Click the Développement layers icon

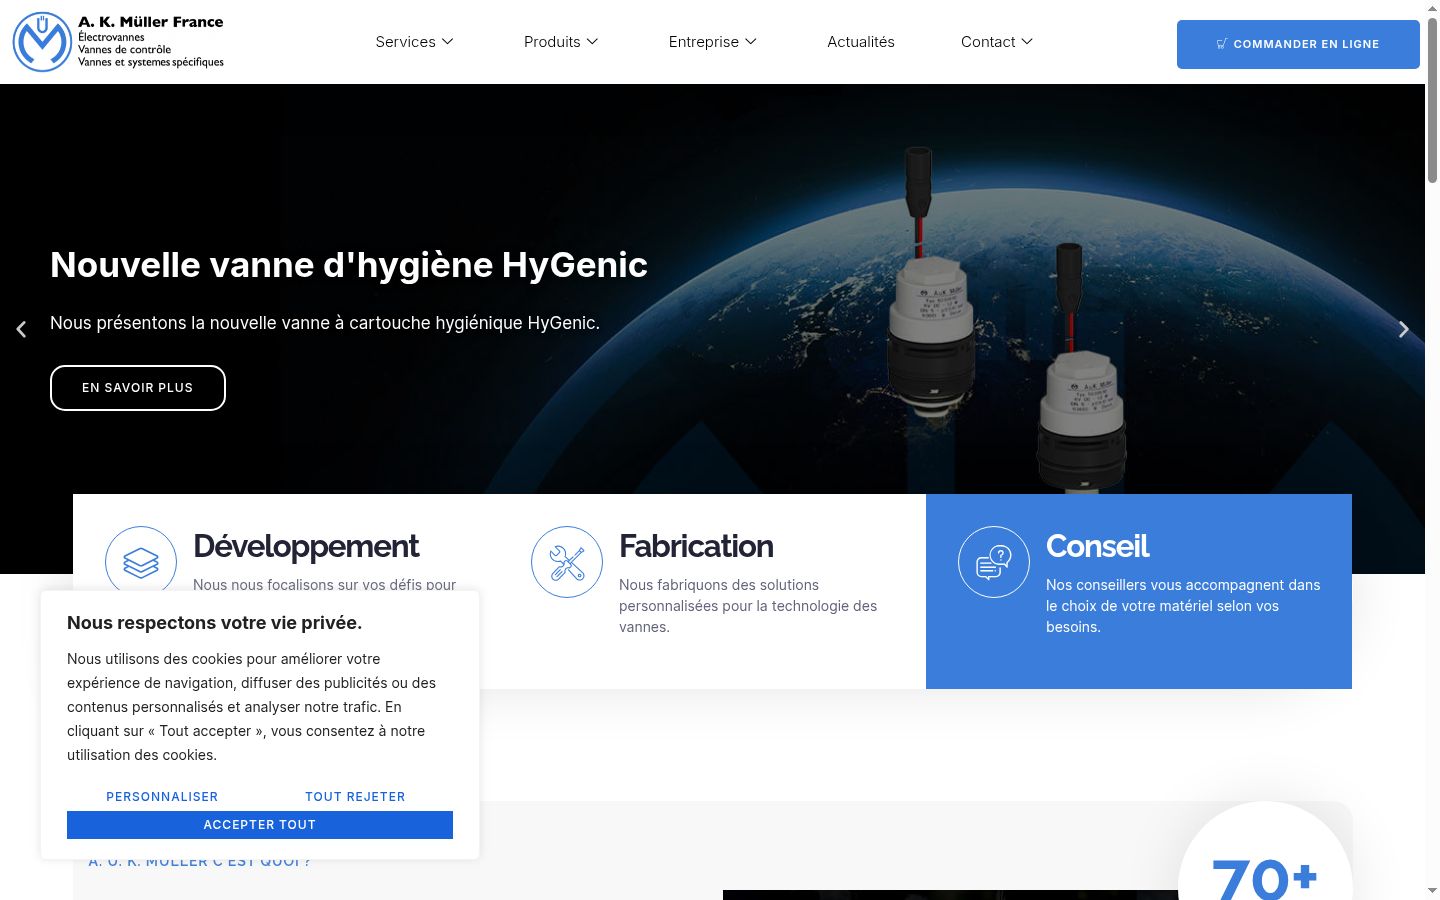click(141, 562)
